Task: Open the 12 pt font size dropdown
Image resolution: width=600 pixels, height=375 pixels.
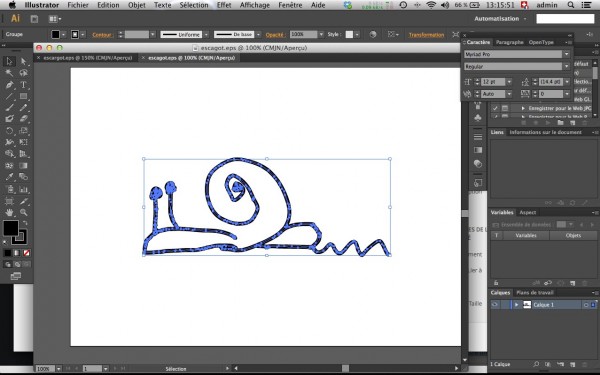Action: pyautogui.click(x=509, y=82)
